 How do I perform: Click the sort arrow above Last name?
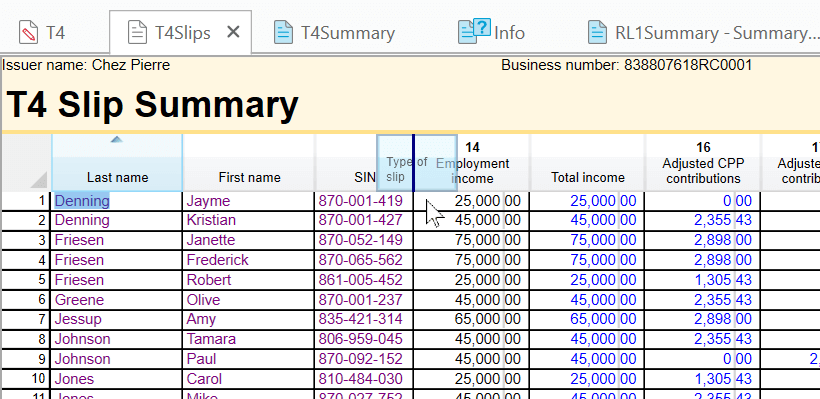click(117, 140)
